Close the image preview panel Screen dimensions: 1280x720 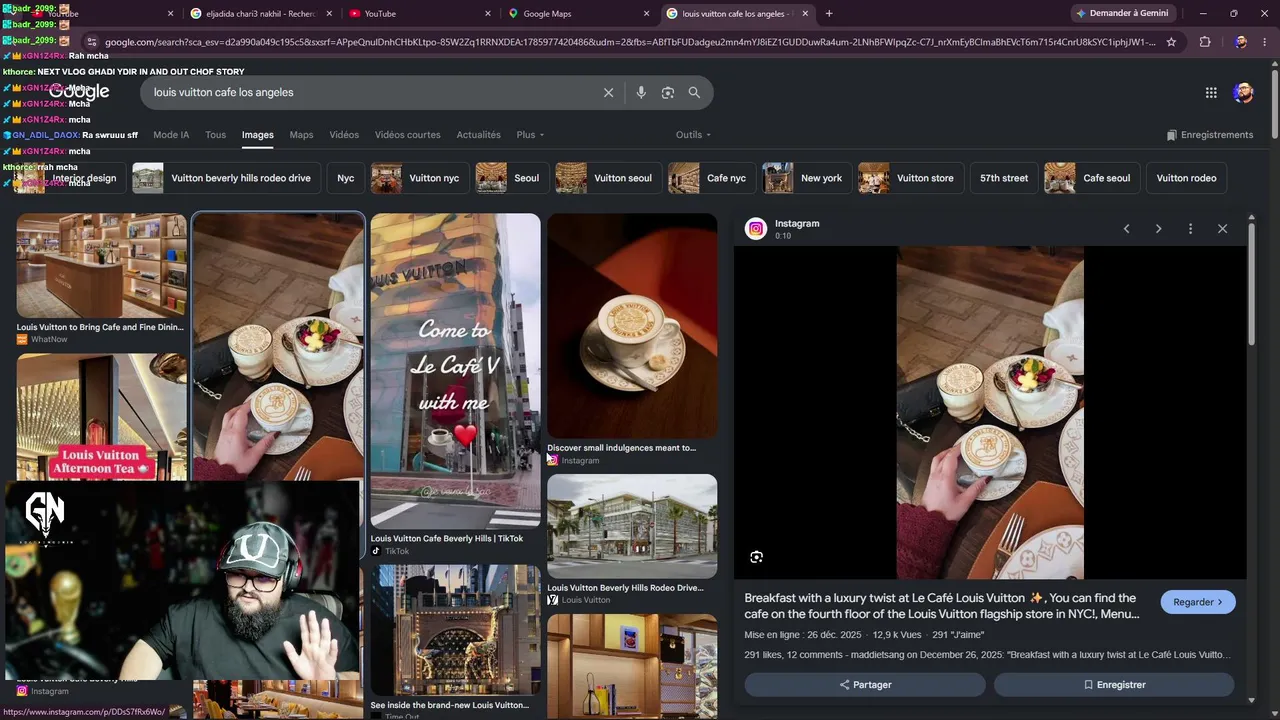(x=1222, y=229)
